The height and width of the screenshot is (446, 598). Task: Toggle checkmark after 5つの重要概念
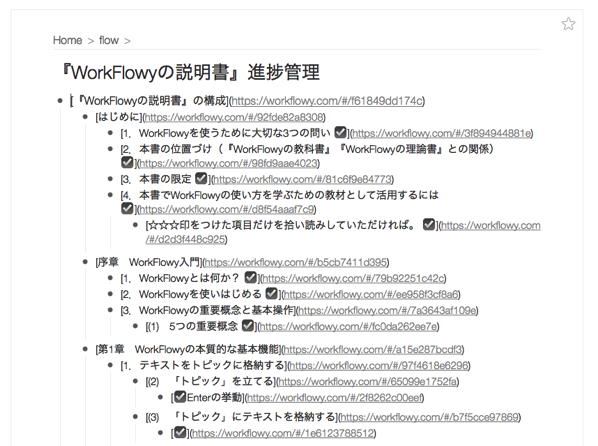[x=248, y=325]
